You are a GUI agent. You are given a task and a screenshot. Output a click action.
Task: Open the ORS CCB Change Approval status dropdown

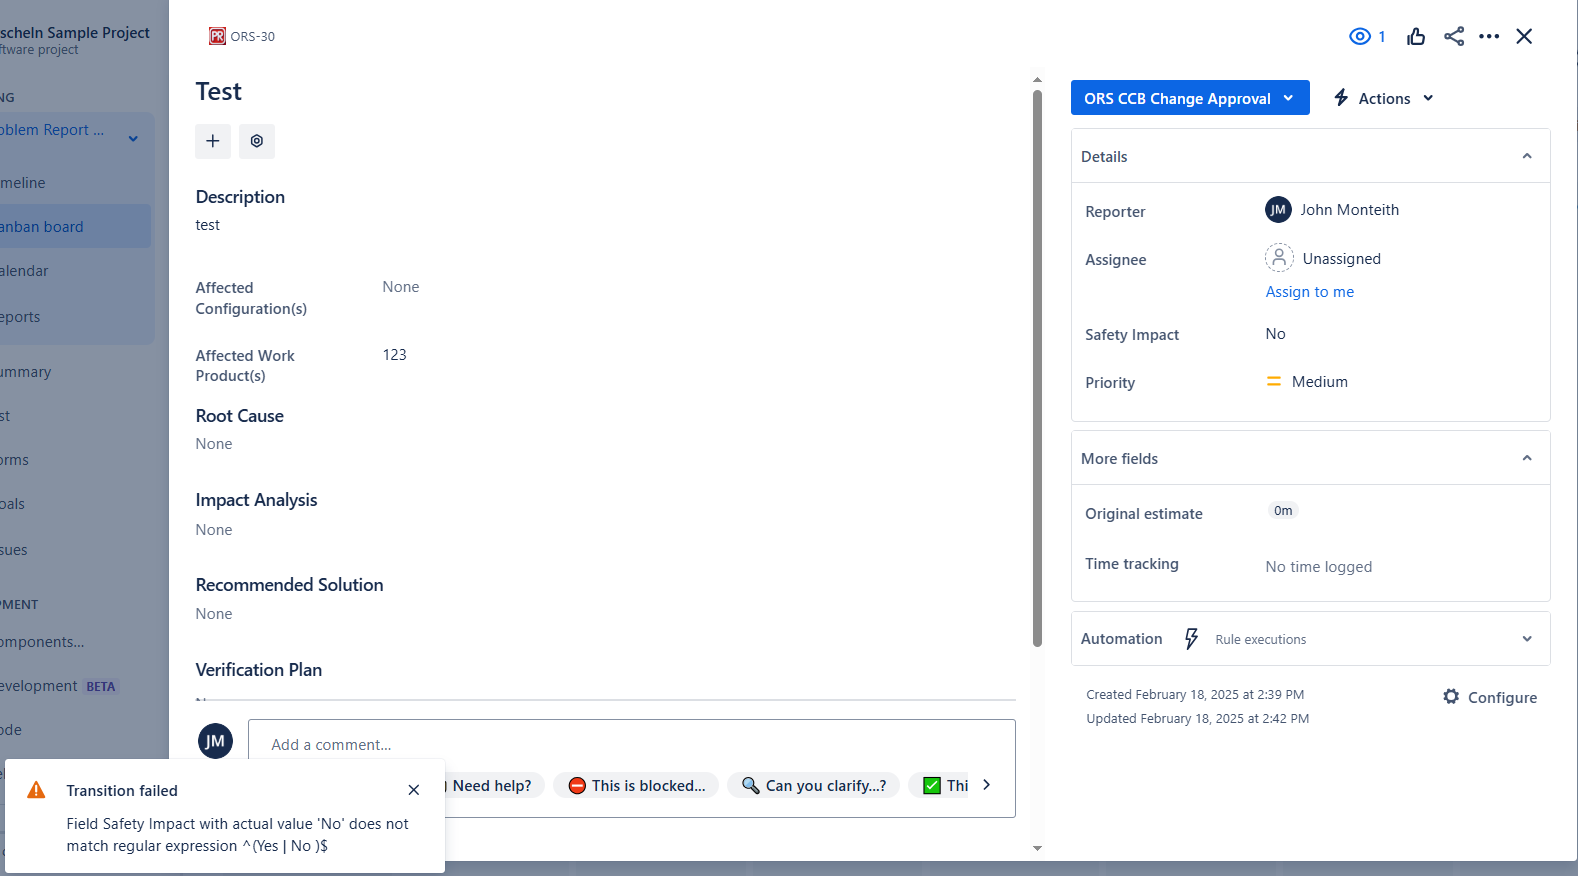click(x=1190, y=98)
